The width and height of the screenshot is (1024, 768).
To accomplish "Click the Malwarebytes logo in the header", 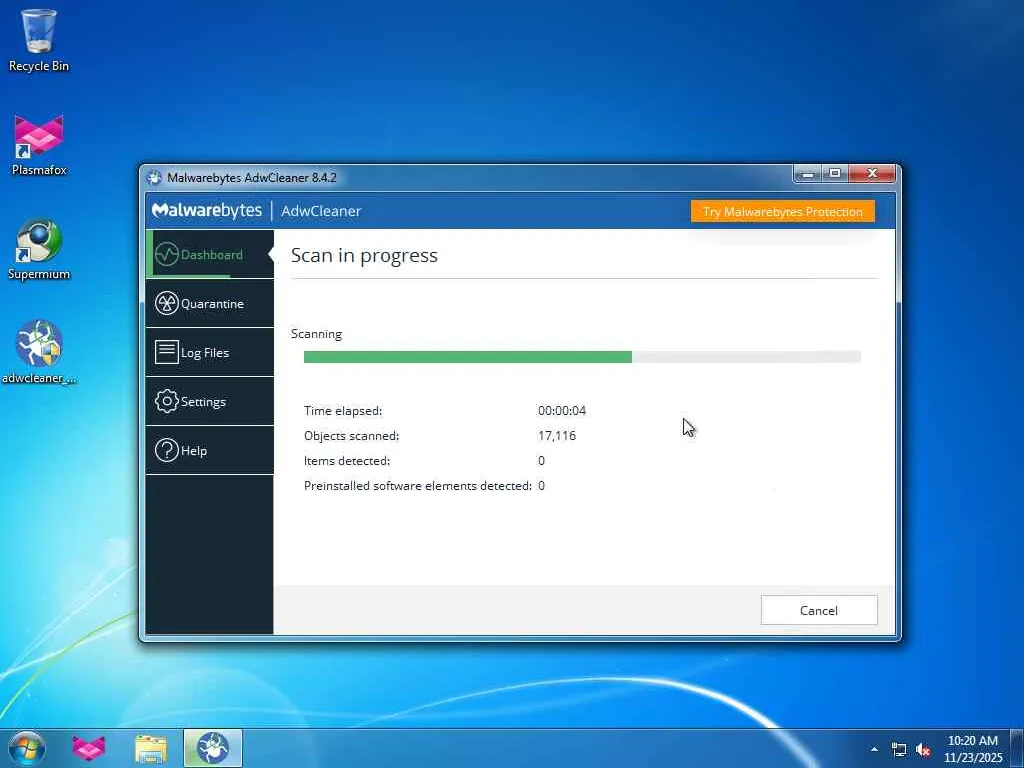I will (206, 210).
